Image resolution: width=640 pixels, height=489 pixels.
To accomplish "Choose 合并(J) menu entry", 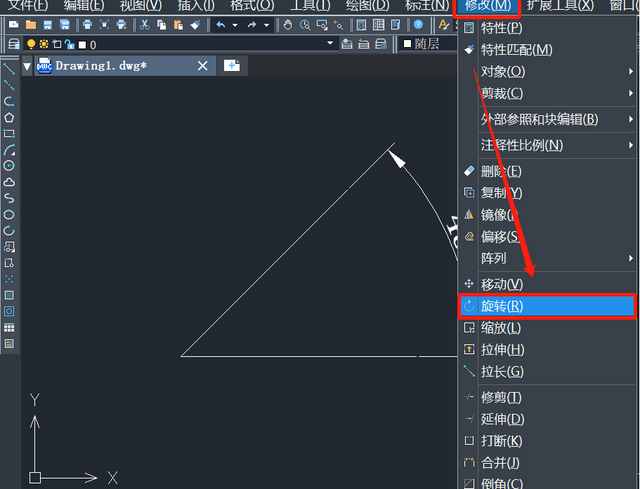I will 547,462.
